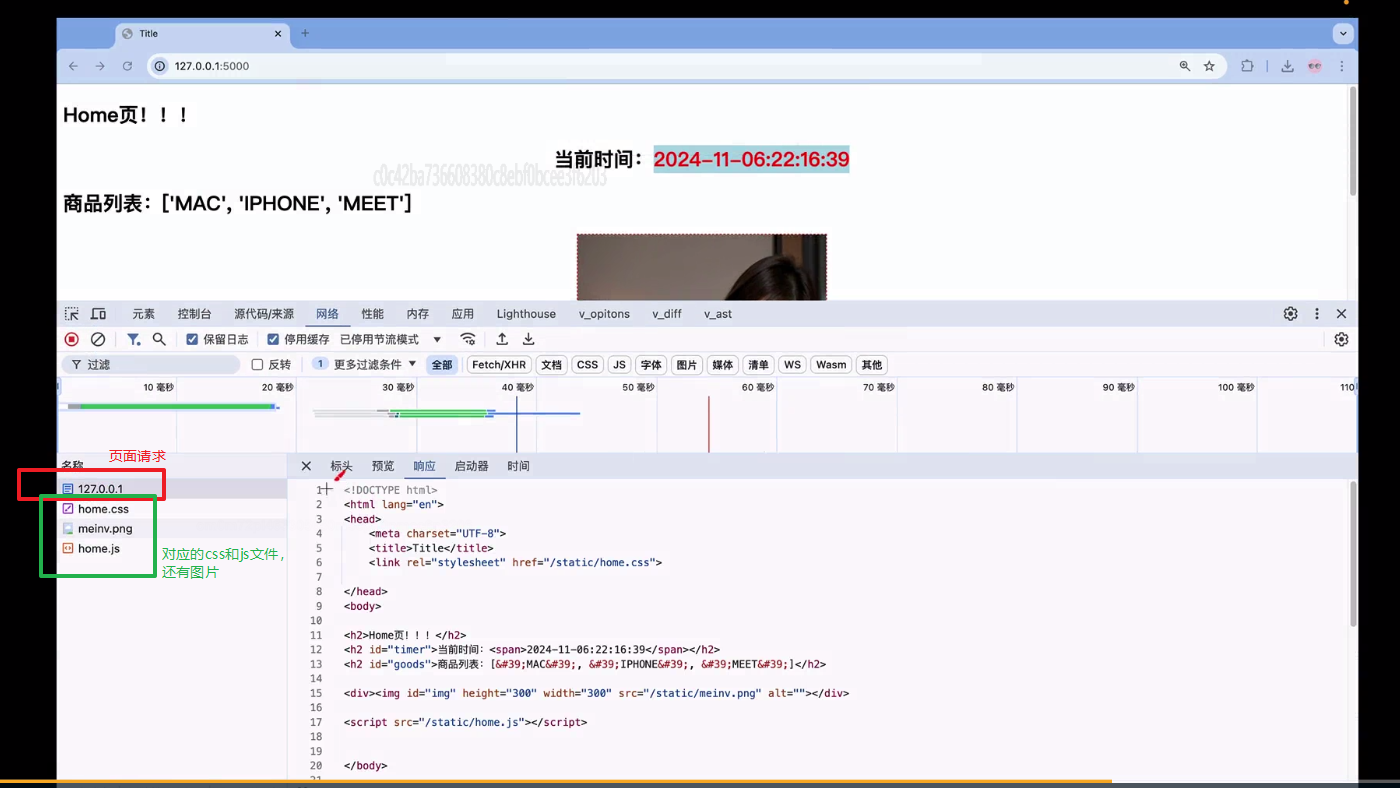1400x788 pixels.
Task: Open the tab search dropdown arrow
Action: [x=1343, y=33]
